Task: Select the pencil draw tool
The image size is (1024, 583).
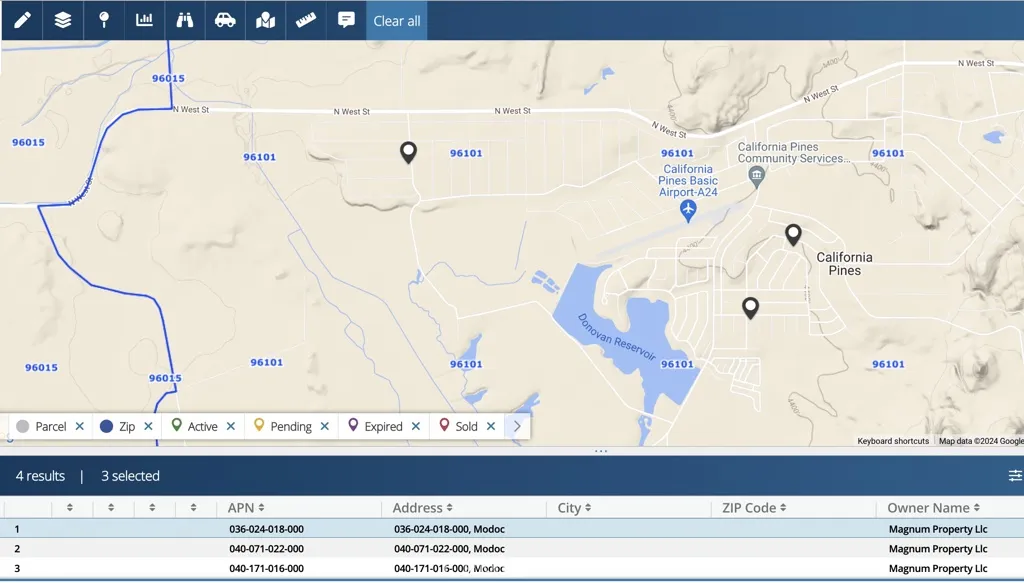Action: tap(22, 20)
